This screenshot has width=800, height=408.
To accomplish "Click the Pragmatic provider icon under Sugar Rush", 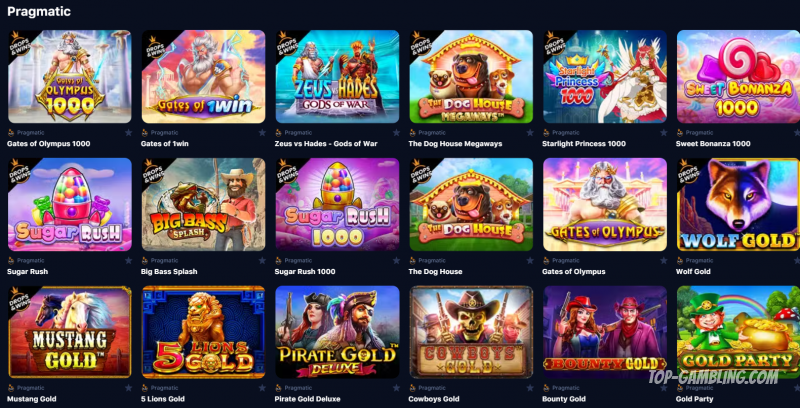I will click(x=11, y=261).
